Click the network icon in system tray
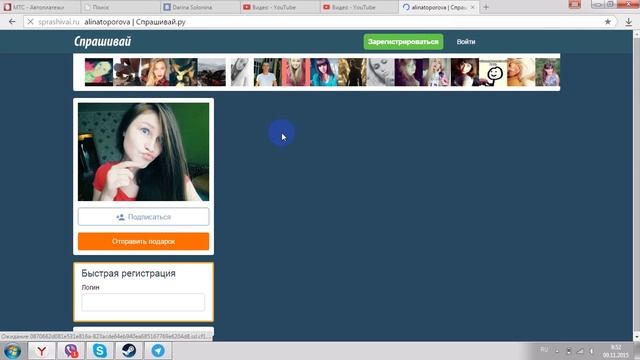Image resolution: width=640 pixels, height=360 pixels. pos(580,351)
